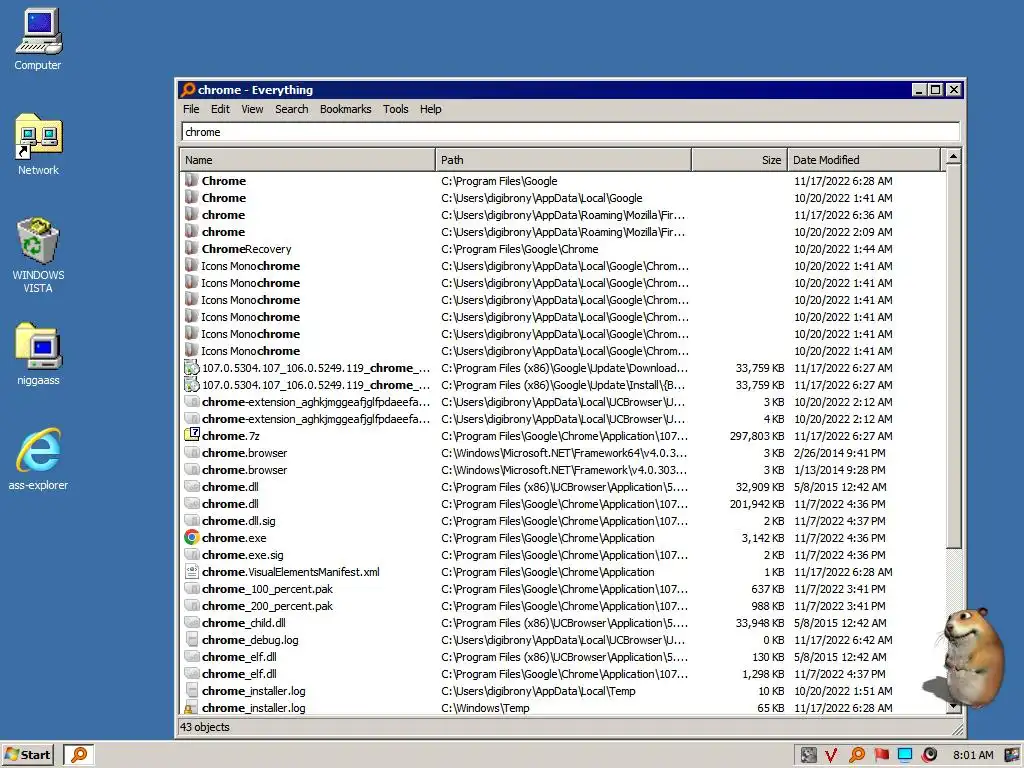Viewport: 1024px width, 768px height.
Task: Click the chrome_child.dll file icon
Action: (x=191, y=622)
